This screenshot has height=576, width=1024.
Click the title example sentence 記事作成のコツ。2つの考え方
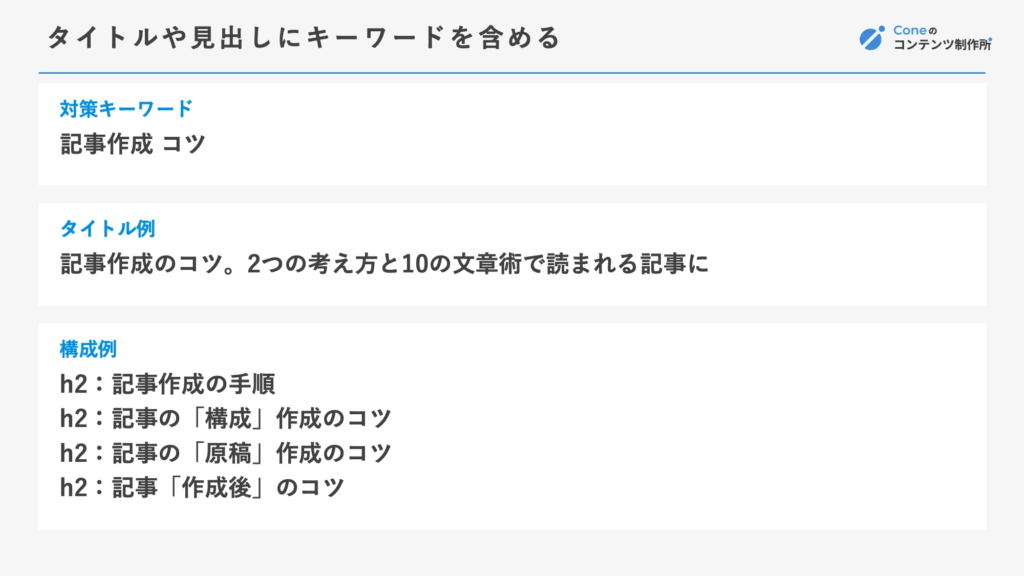(x=221, y=264)
